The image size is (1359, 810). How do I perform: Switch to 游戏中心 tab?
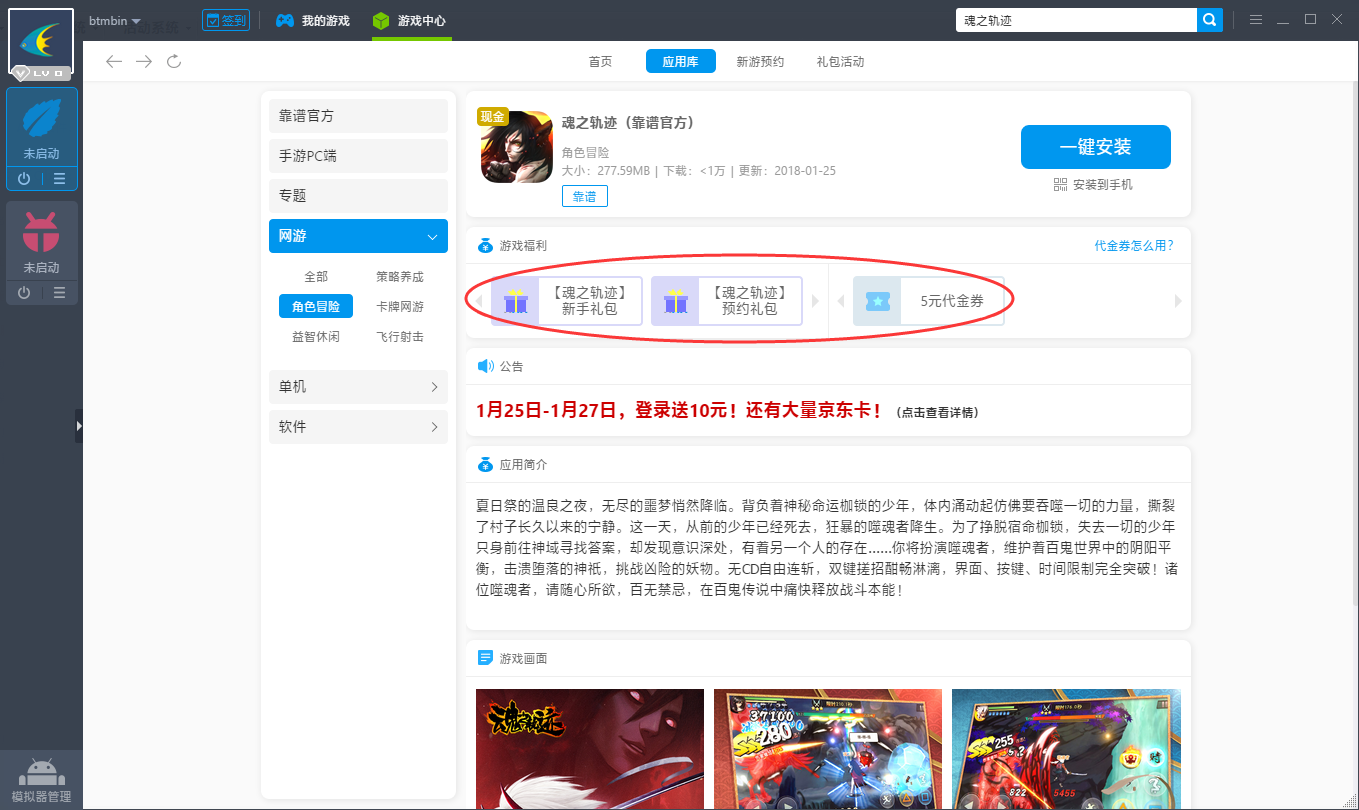coord(409,21)
